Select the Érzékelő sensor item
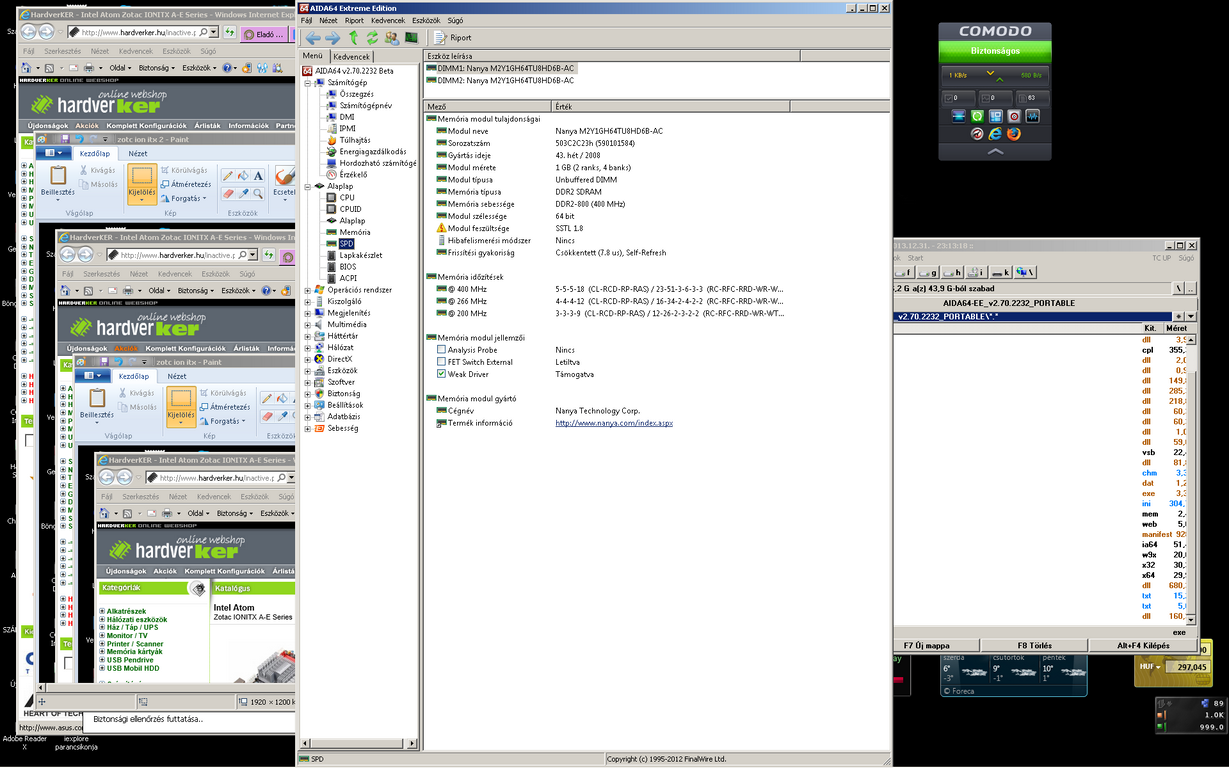 (x=352, y=174)
